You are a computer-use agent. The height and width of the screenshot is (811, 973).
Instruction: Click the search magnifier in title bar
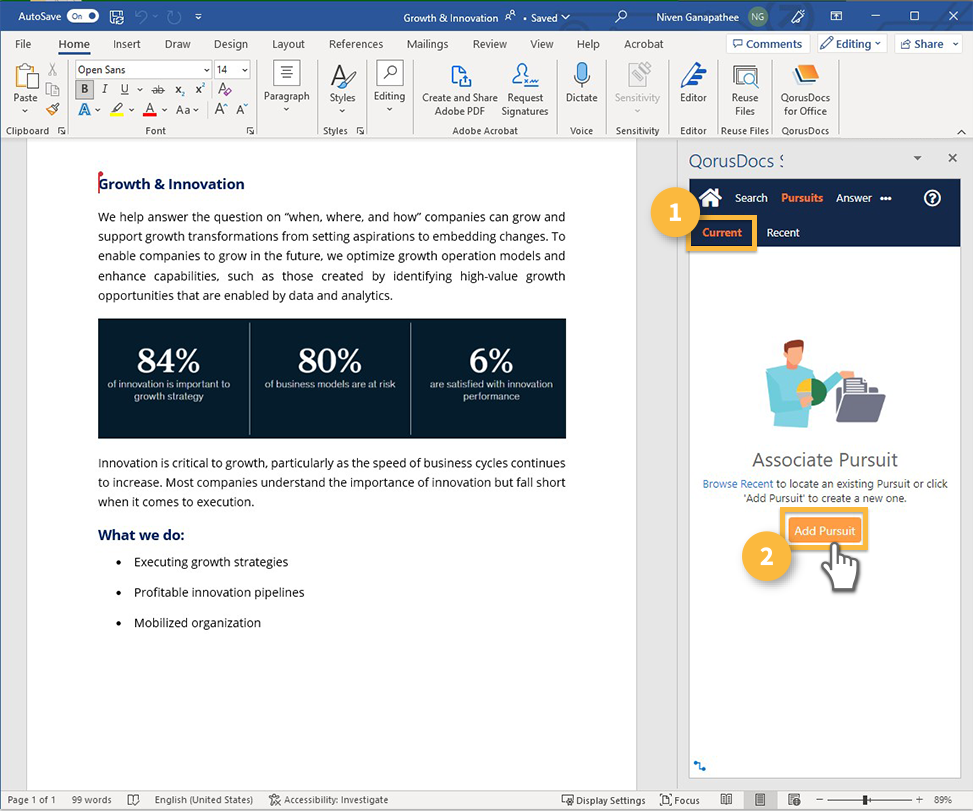click(x=621, y=17)
